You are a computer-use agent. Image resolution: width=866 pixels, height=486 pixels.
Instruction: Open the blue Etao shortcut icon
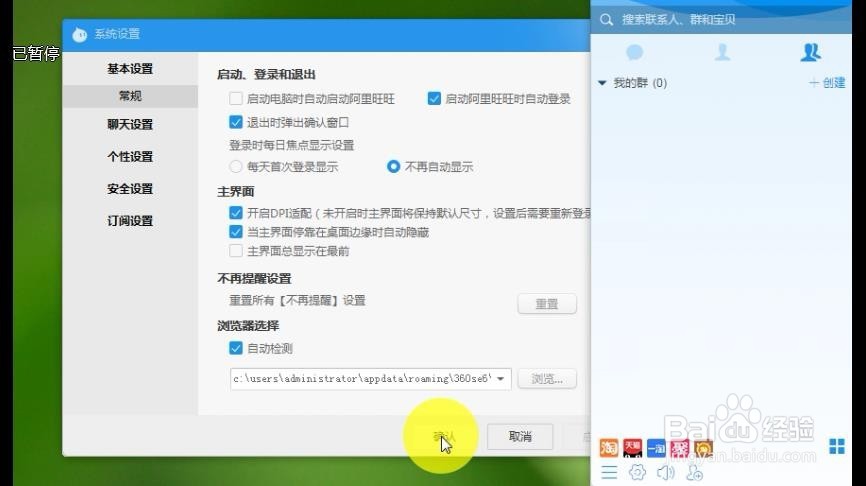point(656,447)
